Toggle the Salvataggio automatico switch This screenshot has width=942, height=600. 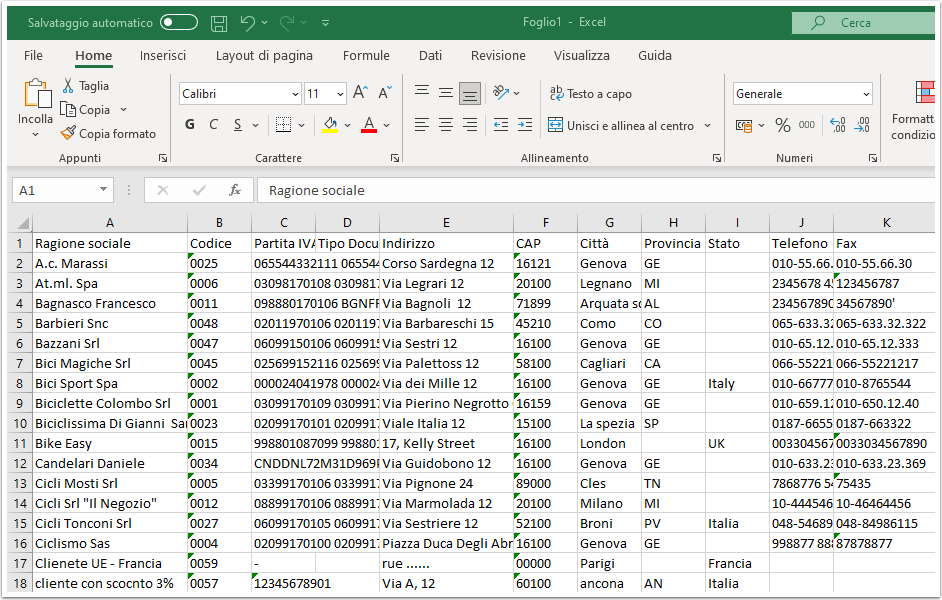coord(178,23)
